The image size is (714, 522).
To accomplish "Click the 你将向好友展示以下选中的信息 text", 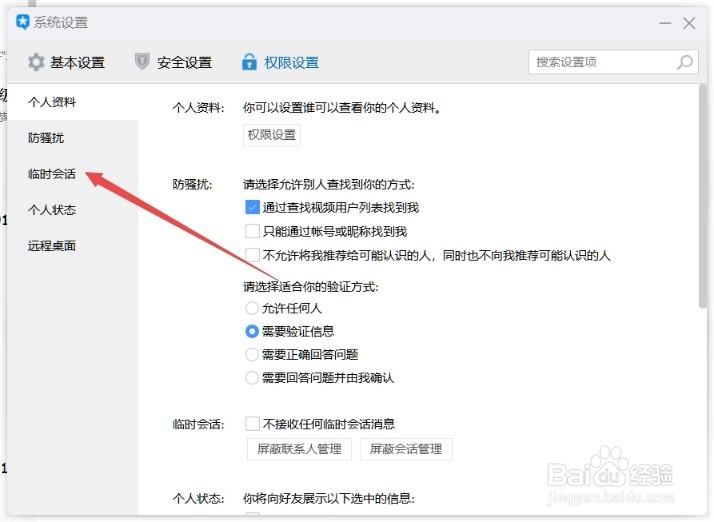I will point(329,498).
